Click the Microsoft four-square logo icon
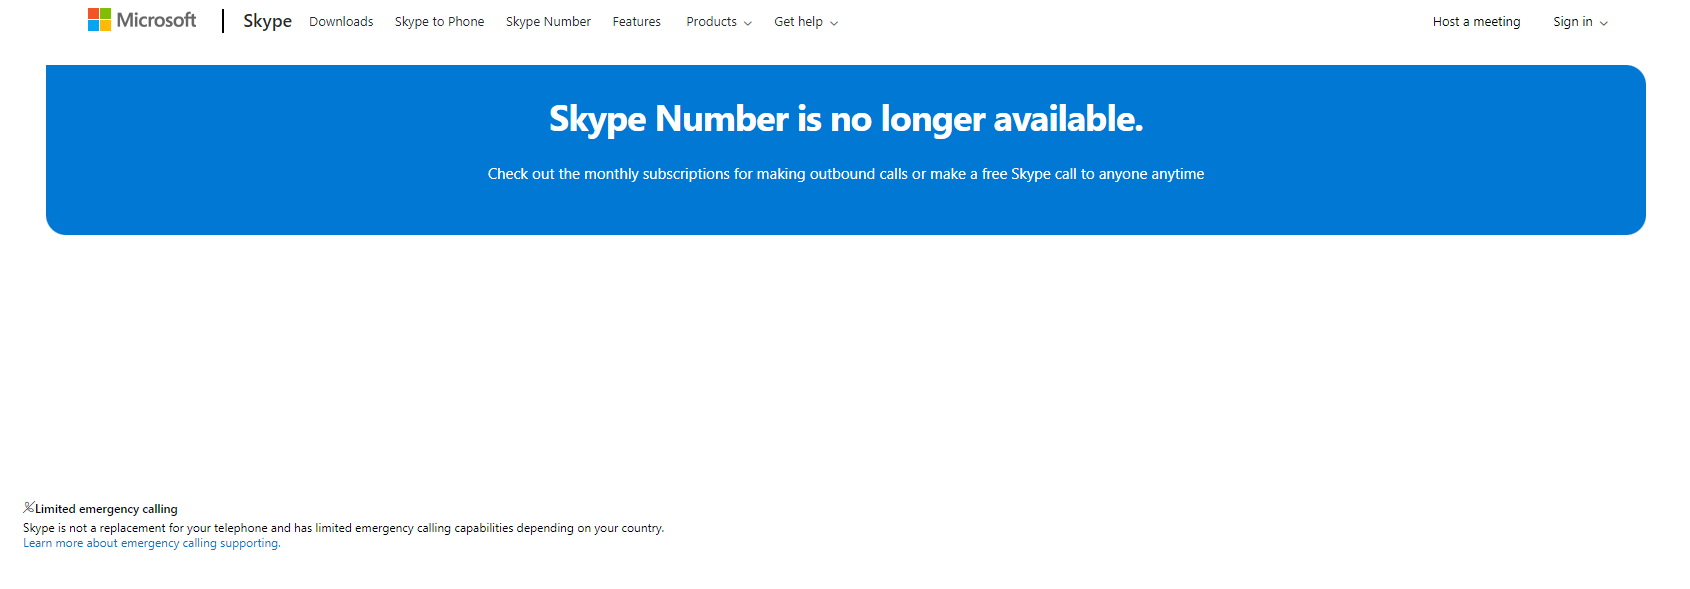Image resolution: width=1690 pixels, height=589 pixels. pyautogui.click(x=99, y=20)
